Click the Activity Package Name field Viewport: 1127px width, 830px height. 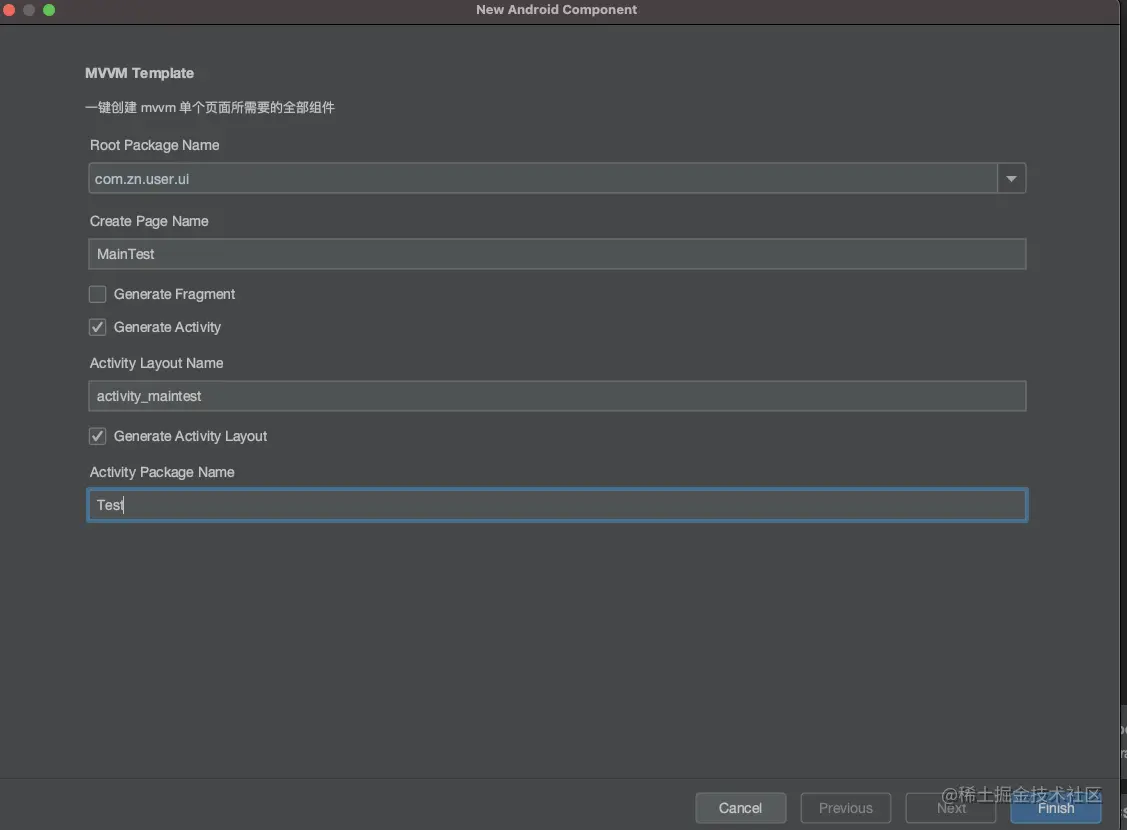point(557,504)
